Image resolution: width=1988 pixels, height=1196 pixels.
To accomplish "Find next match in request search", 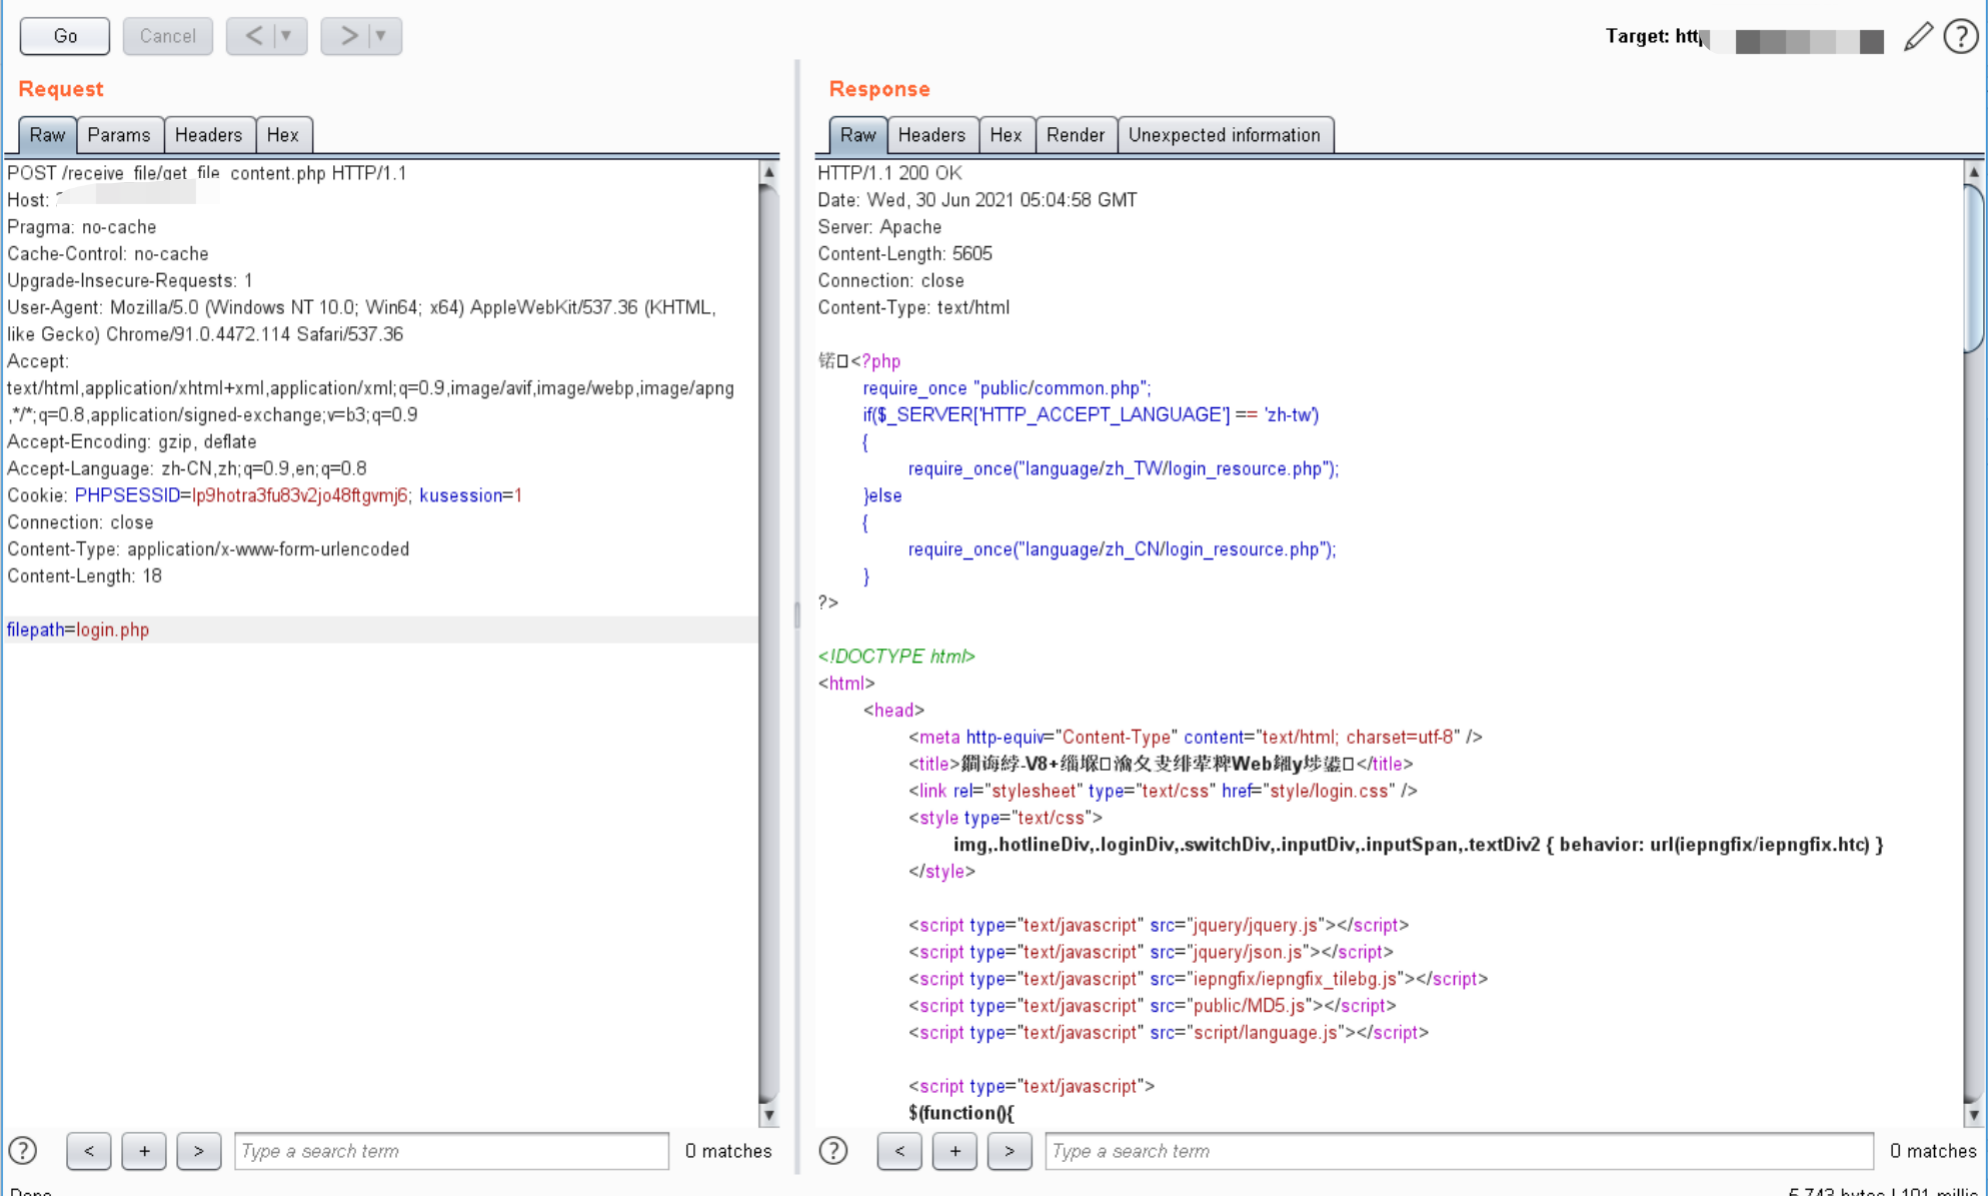I will 199,1151.
